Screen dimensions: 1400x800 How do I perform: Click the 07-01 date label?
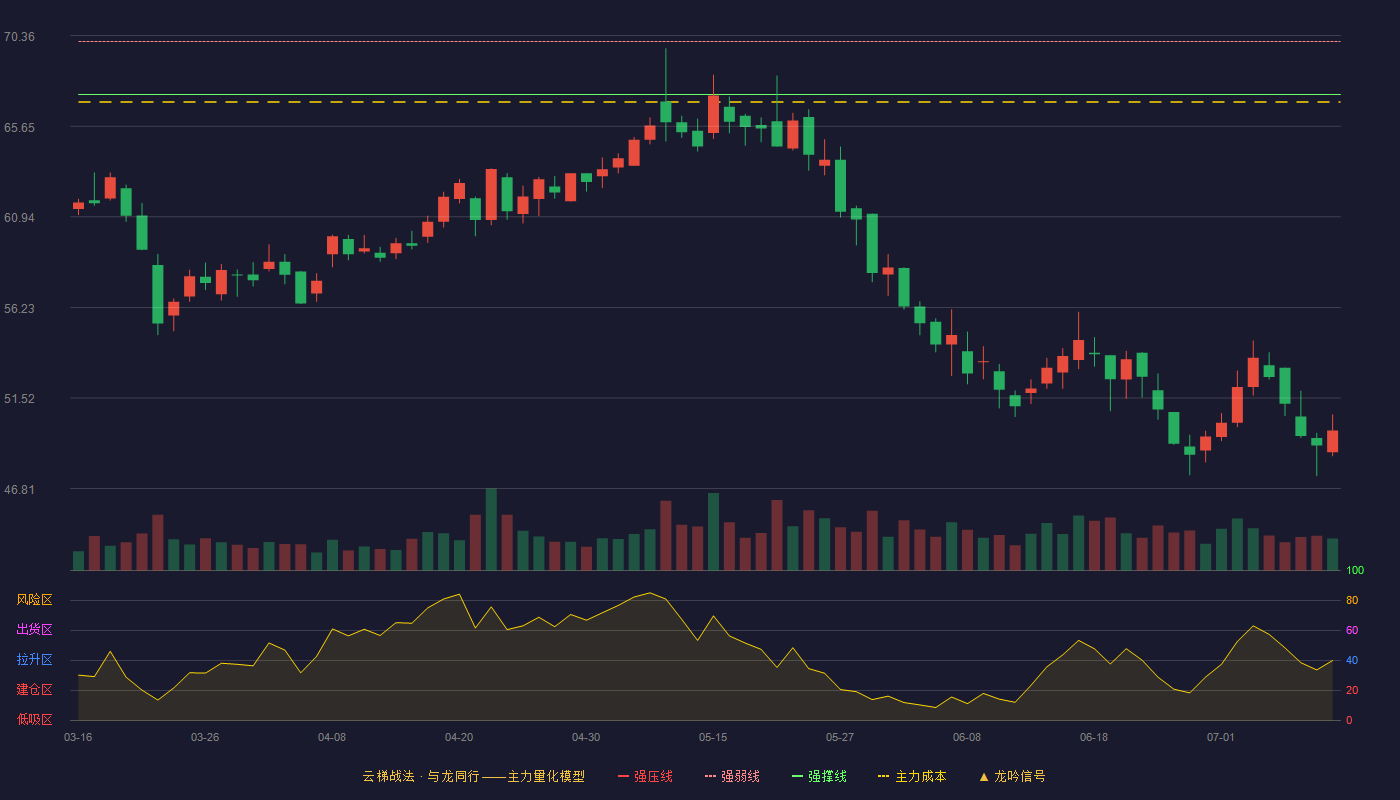click(x=1221, y=737)
